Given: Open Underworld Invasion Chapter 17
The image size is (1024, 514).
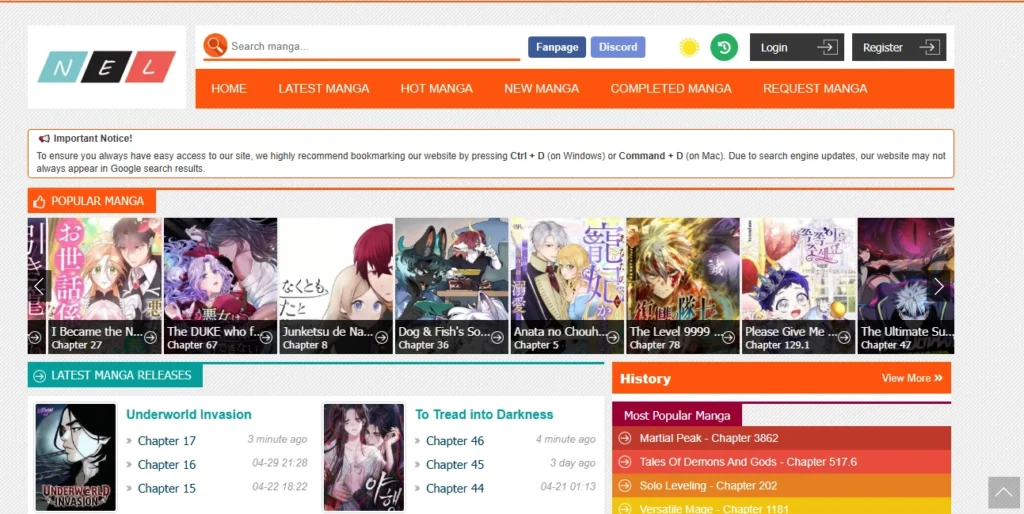Looking at the screenshot, I should click(167, 441).
